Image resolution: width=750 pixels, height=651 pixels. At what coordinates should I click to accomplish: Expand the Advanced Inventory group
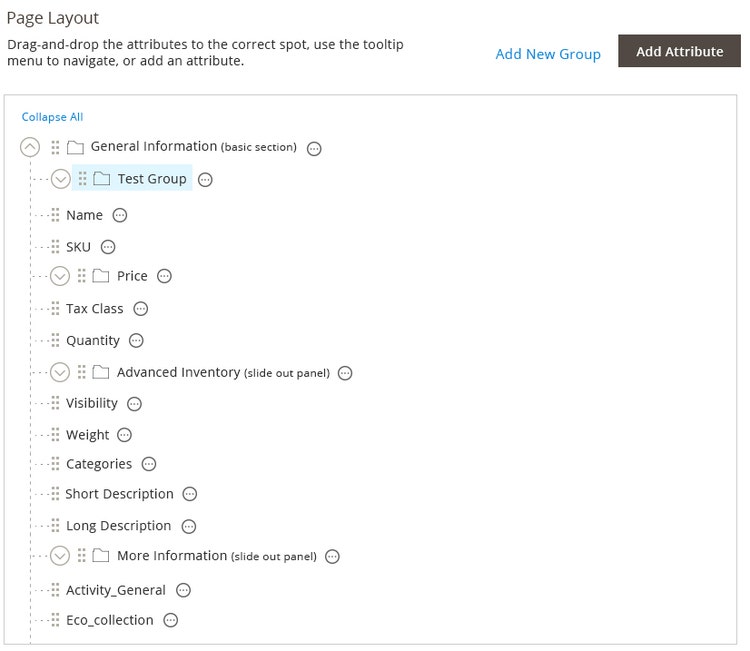[60, 373]
